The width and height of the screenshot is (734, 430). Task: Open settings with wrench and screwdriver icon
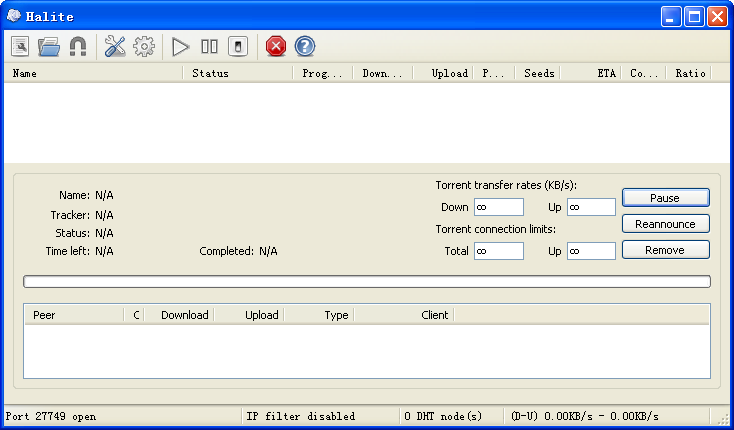click(x=115, y=46)
